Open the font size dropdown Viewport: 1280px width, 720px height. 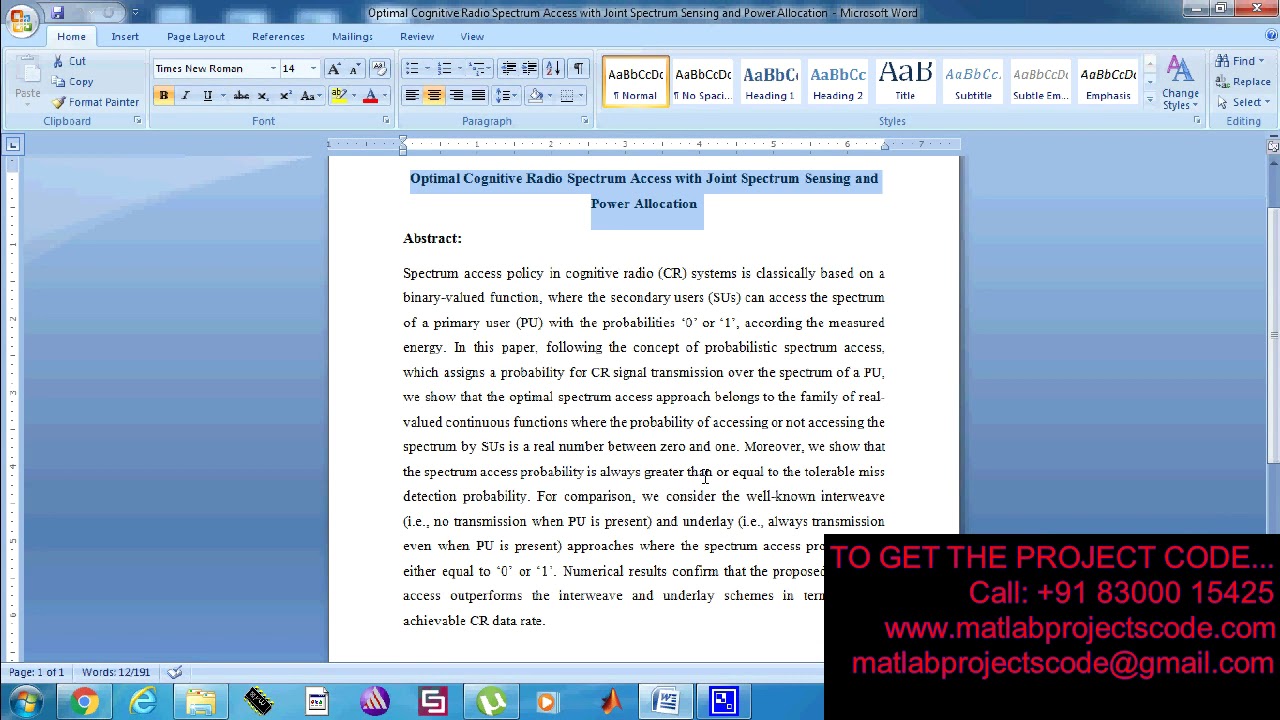tap(313, 69)
